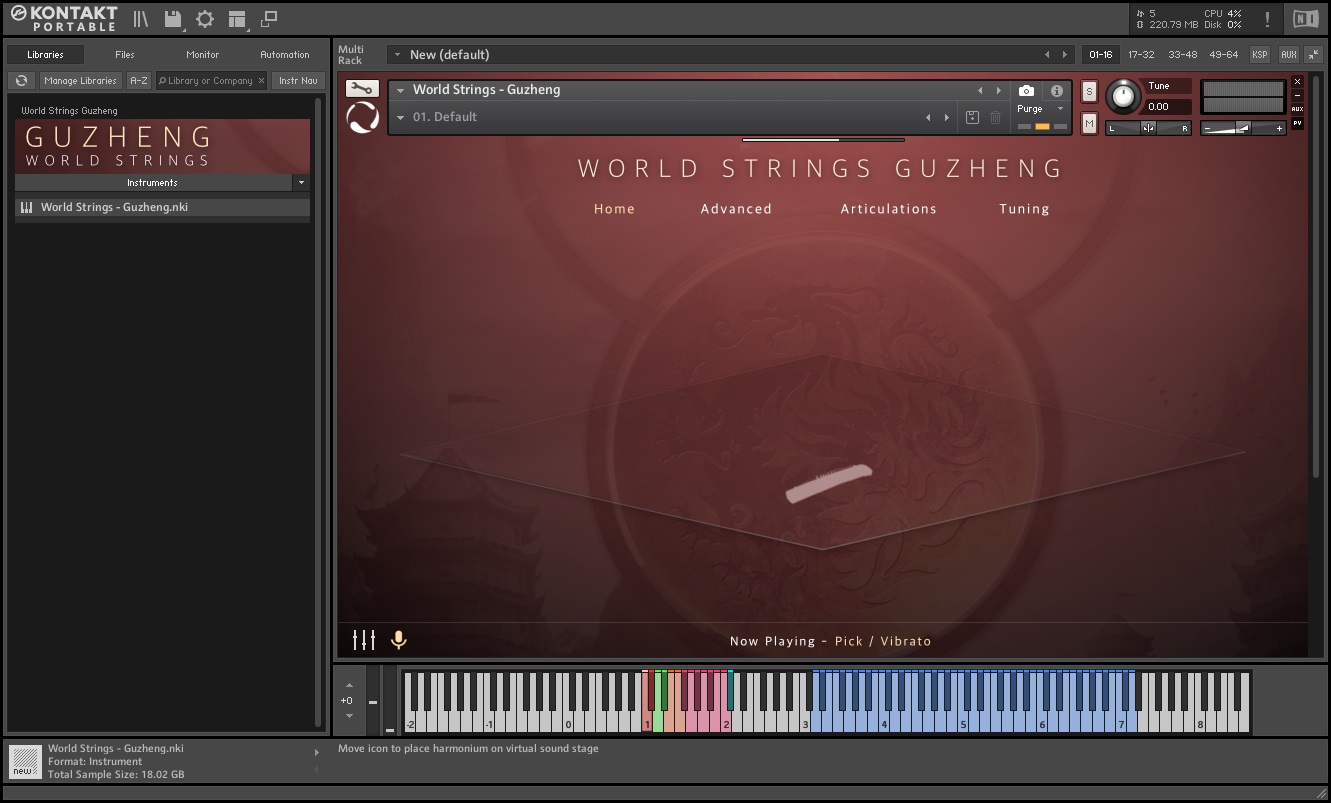Toggle the KSP multi script button
The image size is (1331, 803).
click(1259, 55)
